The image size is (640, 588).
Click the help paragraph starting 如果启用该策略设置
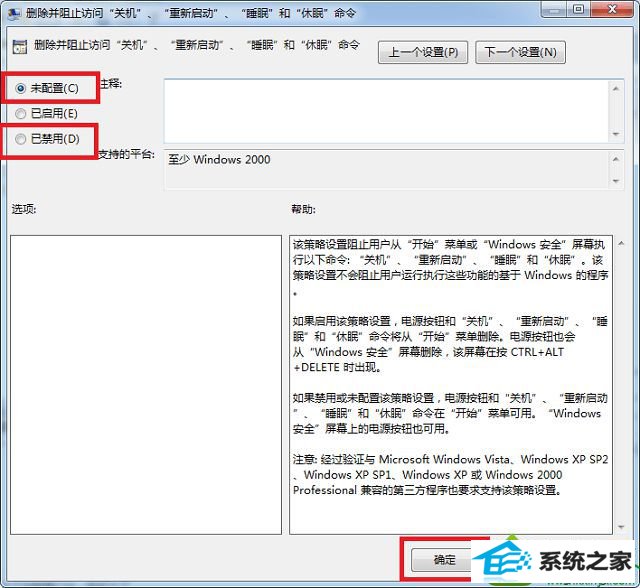pyautogui.click(x=451, y=344)
